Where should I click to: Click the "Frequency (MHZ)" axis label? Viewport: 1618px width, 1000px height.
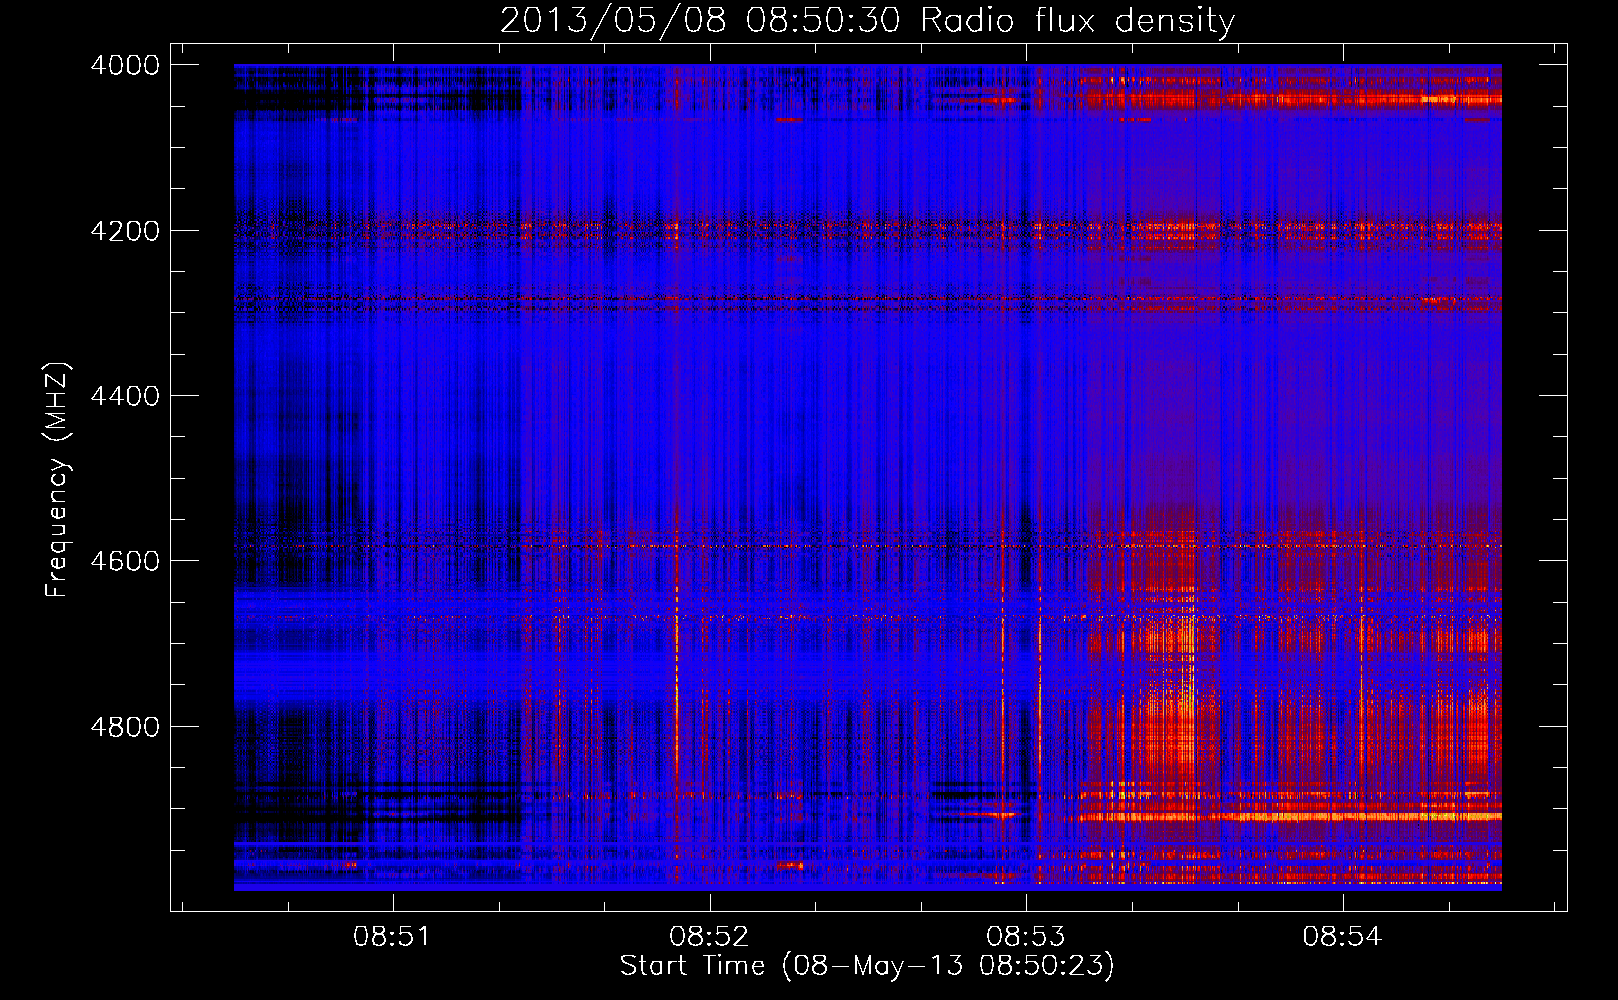58,480
